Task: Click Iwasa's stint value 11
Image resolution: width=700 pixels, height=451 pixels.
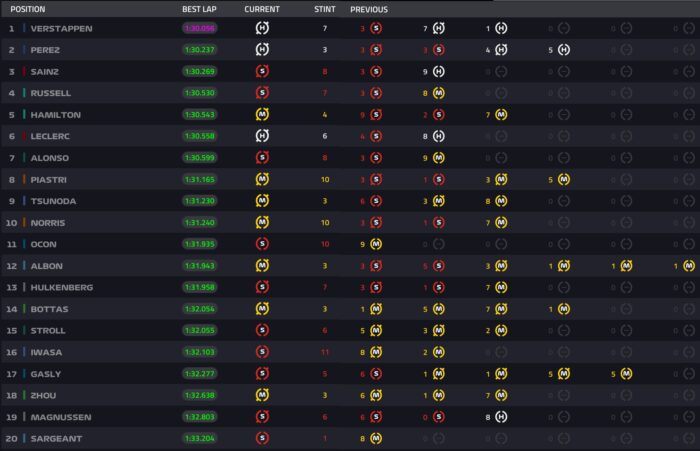Action: [x=325, y=352]
